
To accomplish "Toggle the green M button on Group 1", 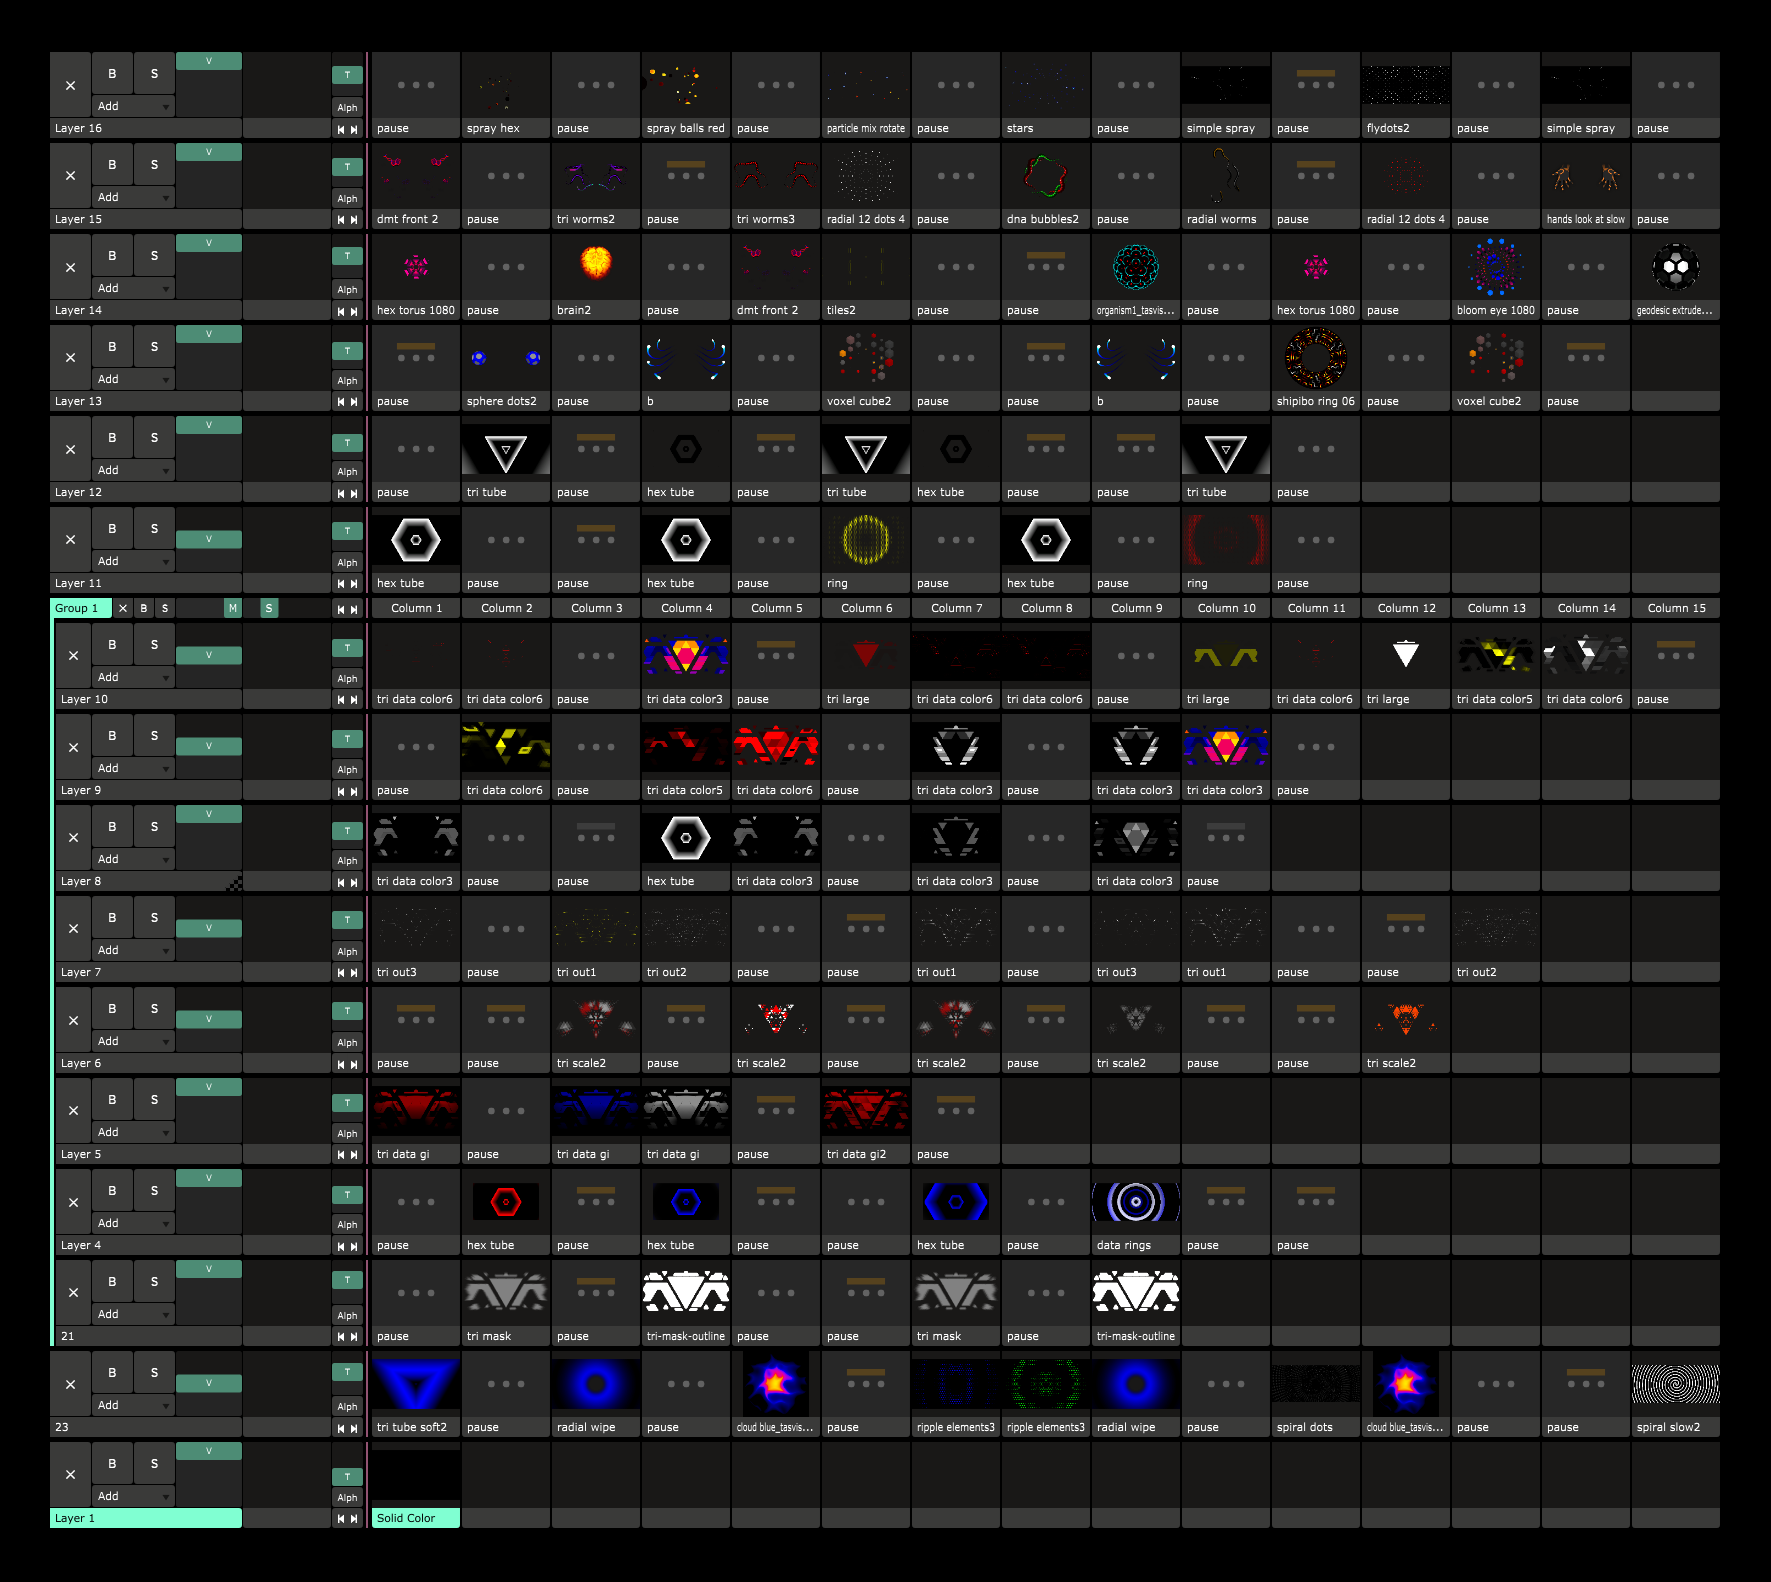I will (232, 608).
